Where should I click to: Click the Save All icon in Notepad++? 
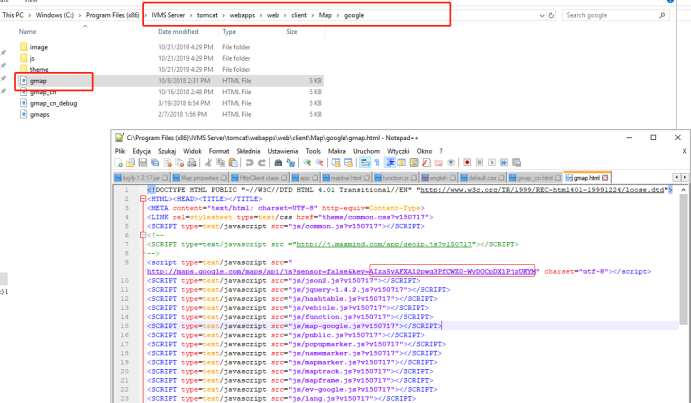point(155,163)
